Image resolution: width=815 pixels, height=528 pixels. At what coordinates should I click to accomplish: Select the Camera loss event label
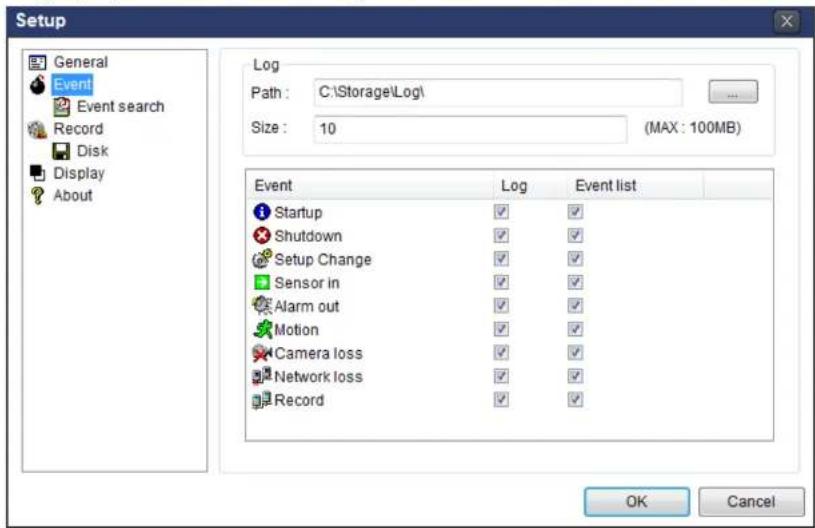(318, 353)
